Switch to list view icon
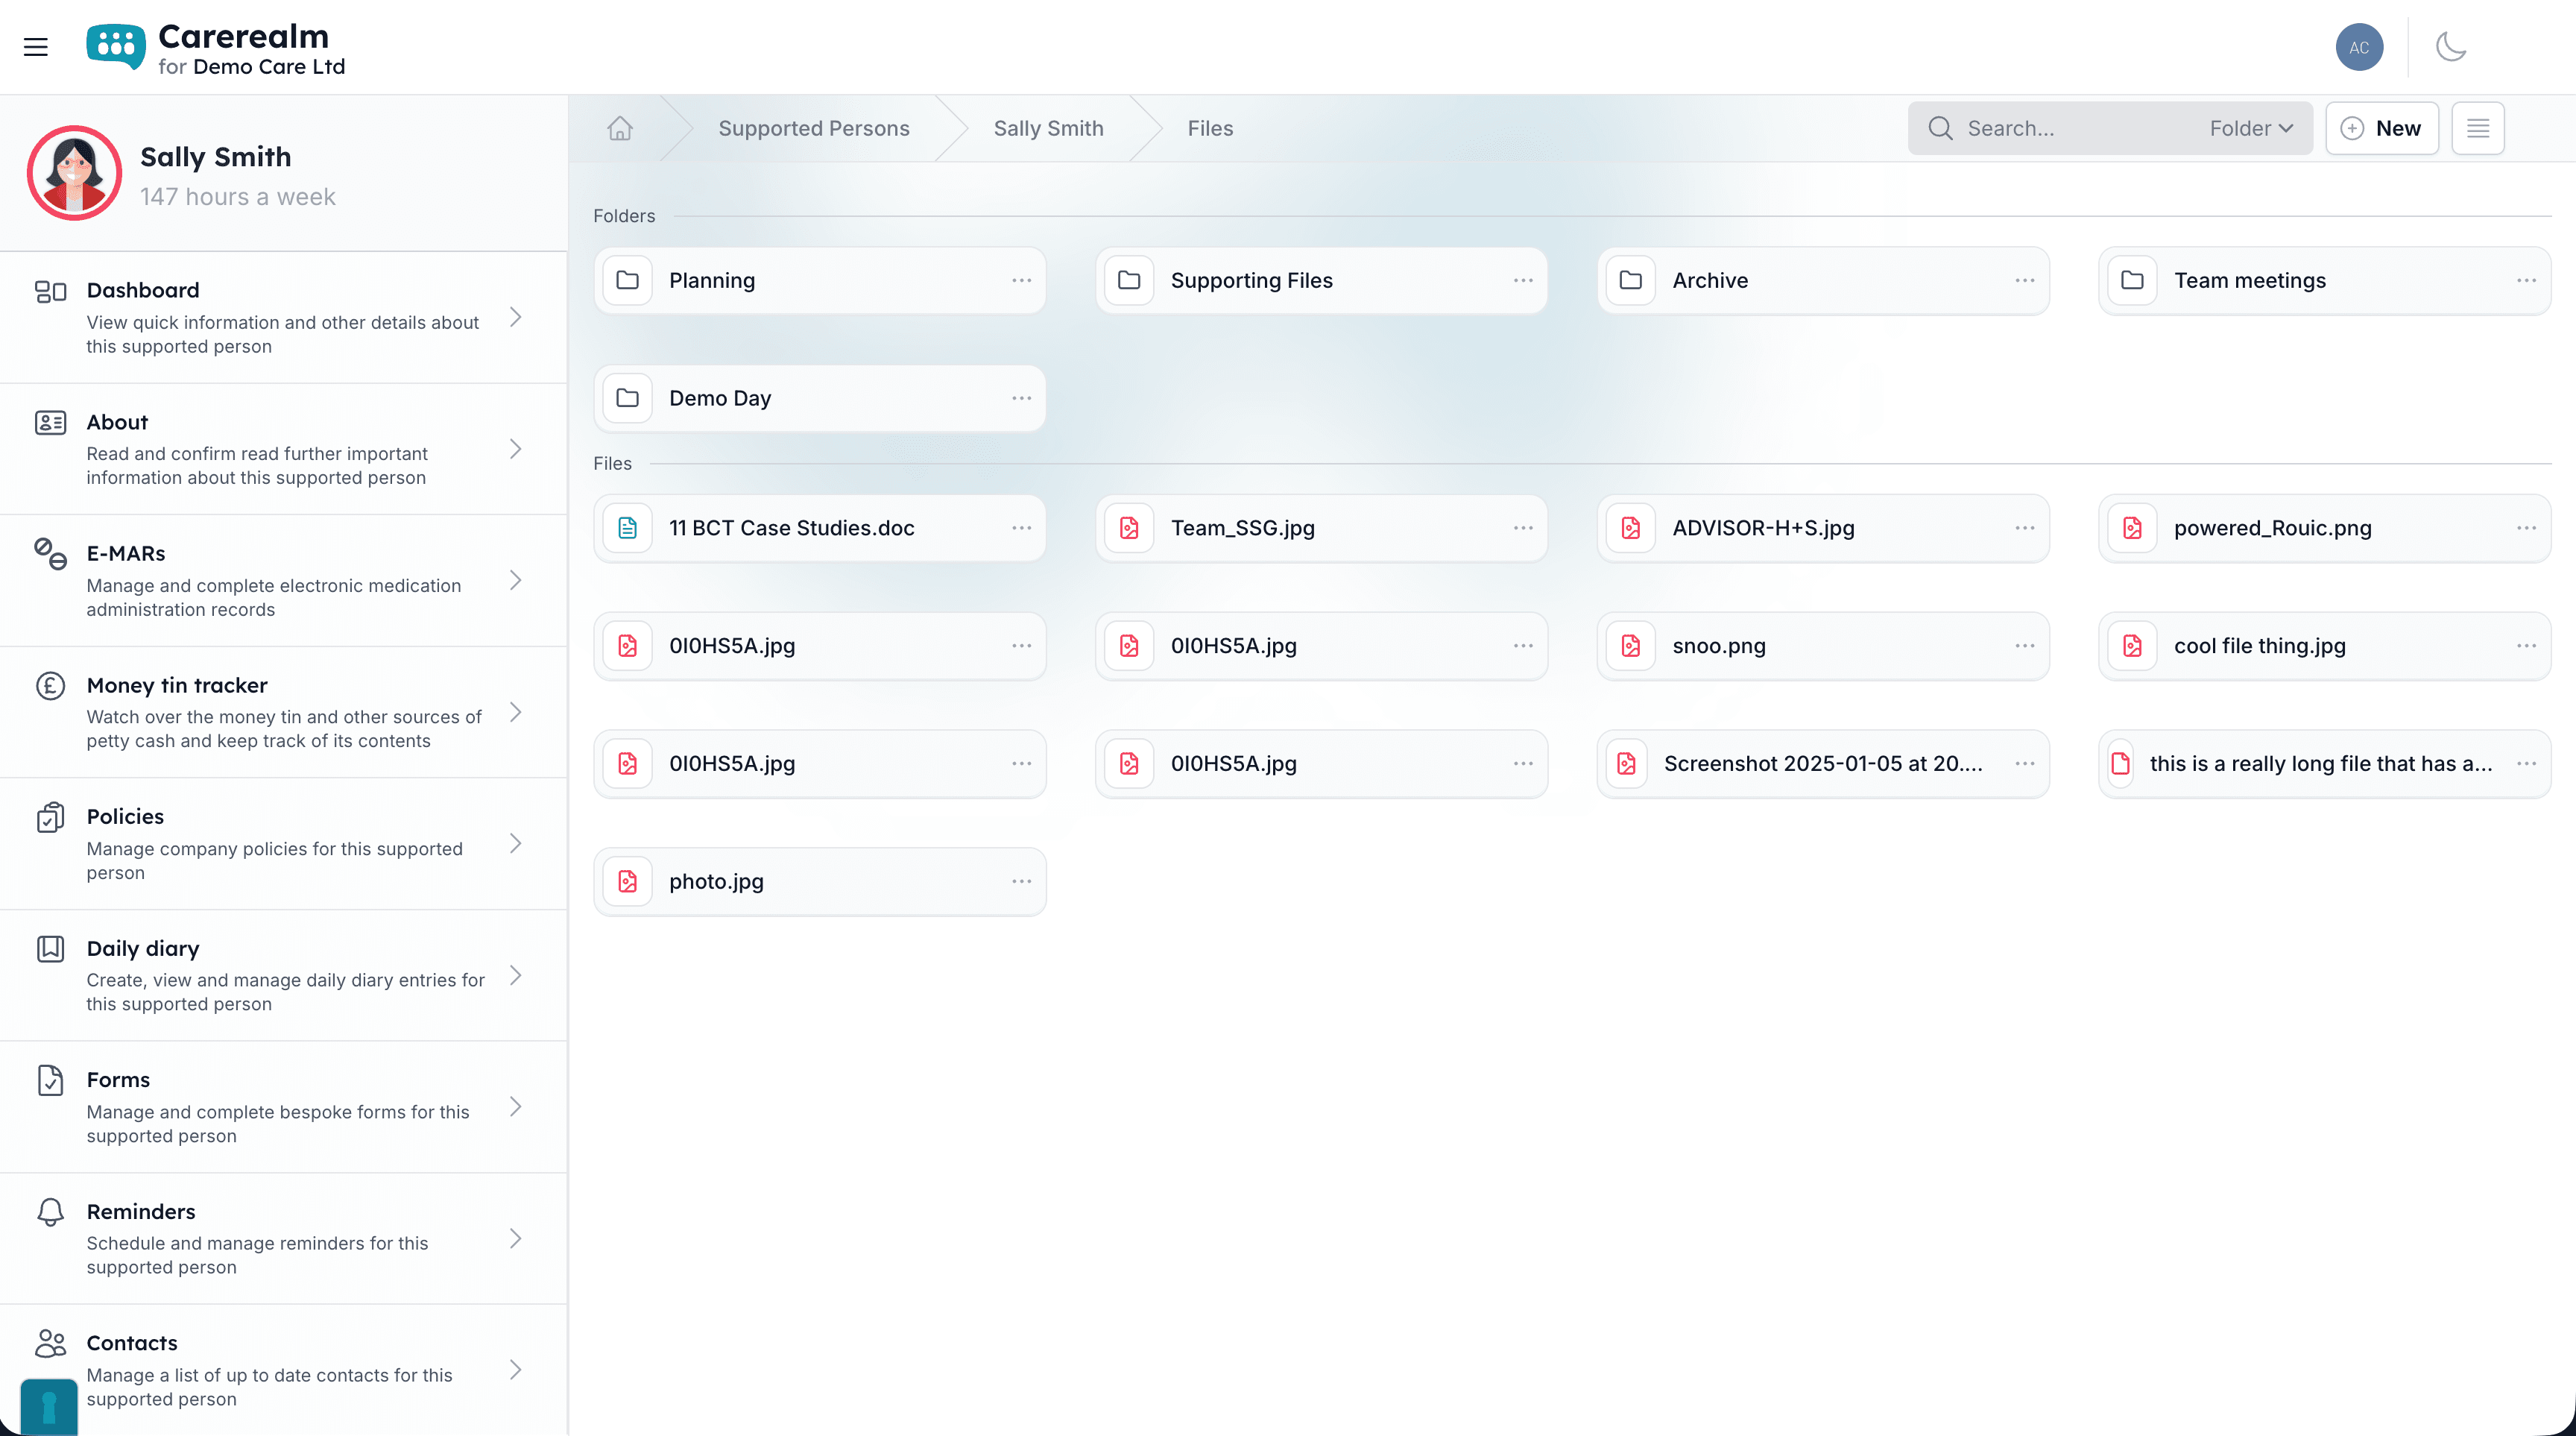Screen dimensions: 2576x1436 click(2478, 128)
